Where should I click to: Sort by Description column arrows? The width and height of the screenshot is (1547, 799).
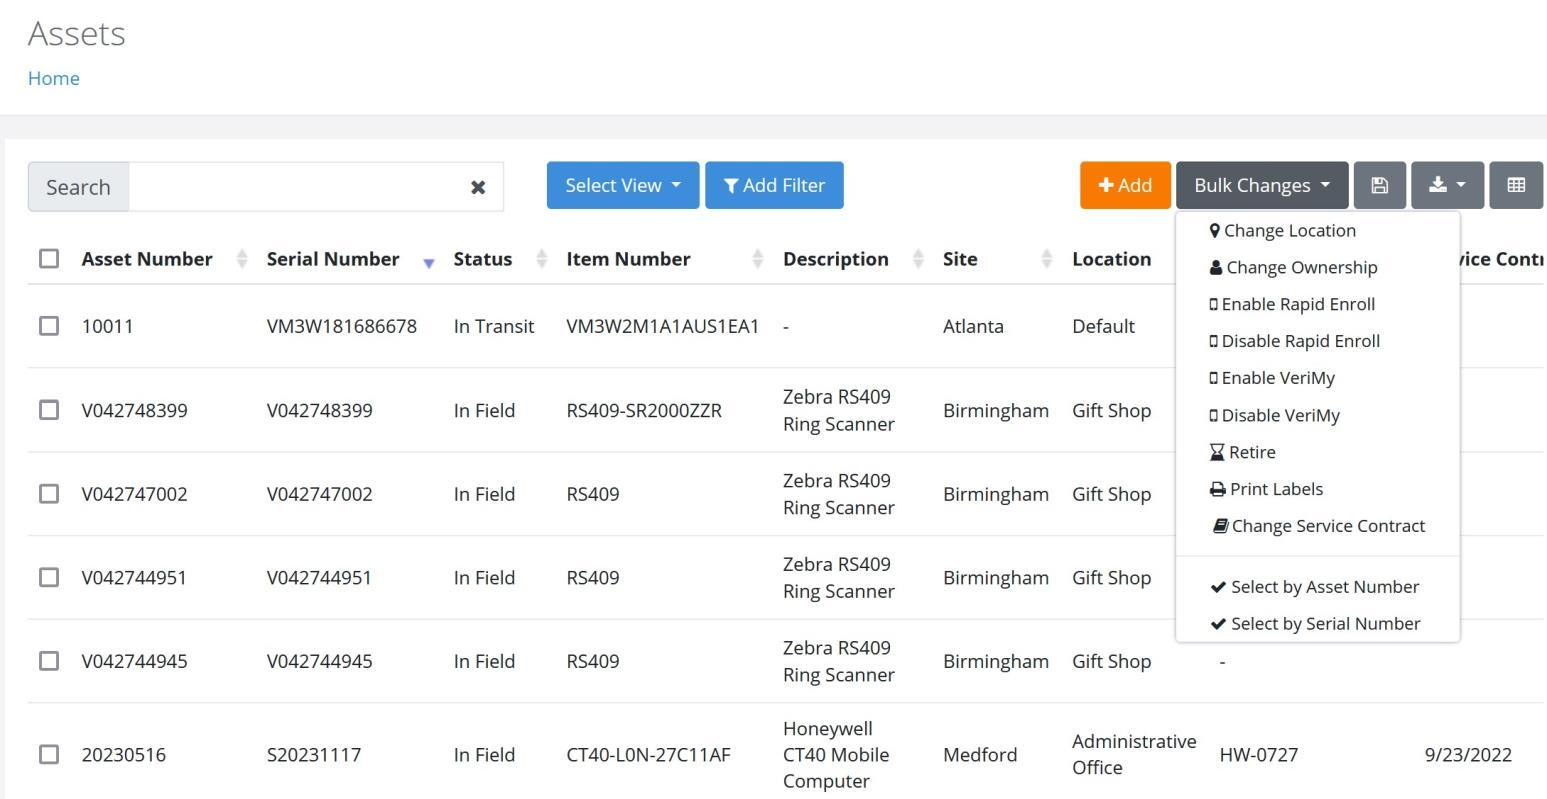tap(917, 259)
